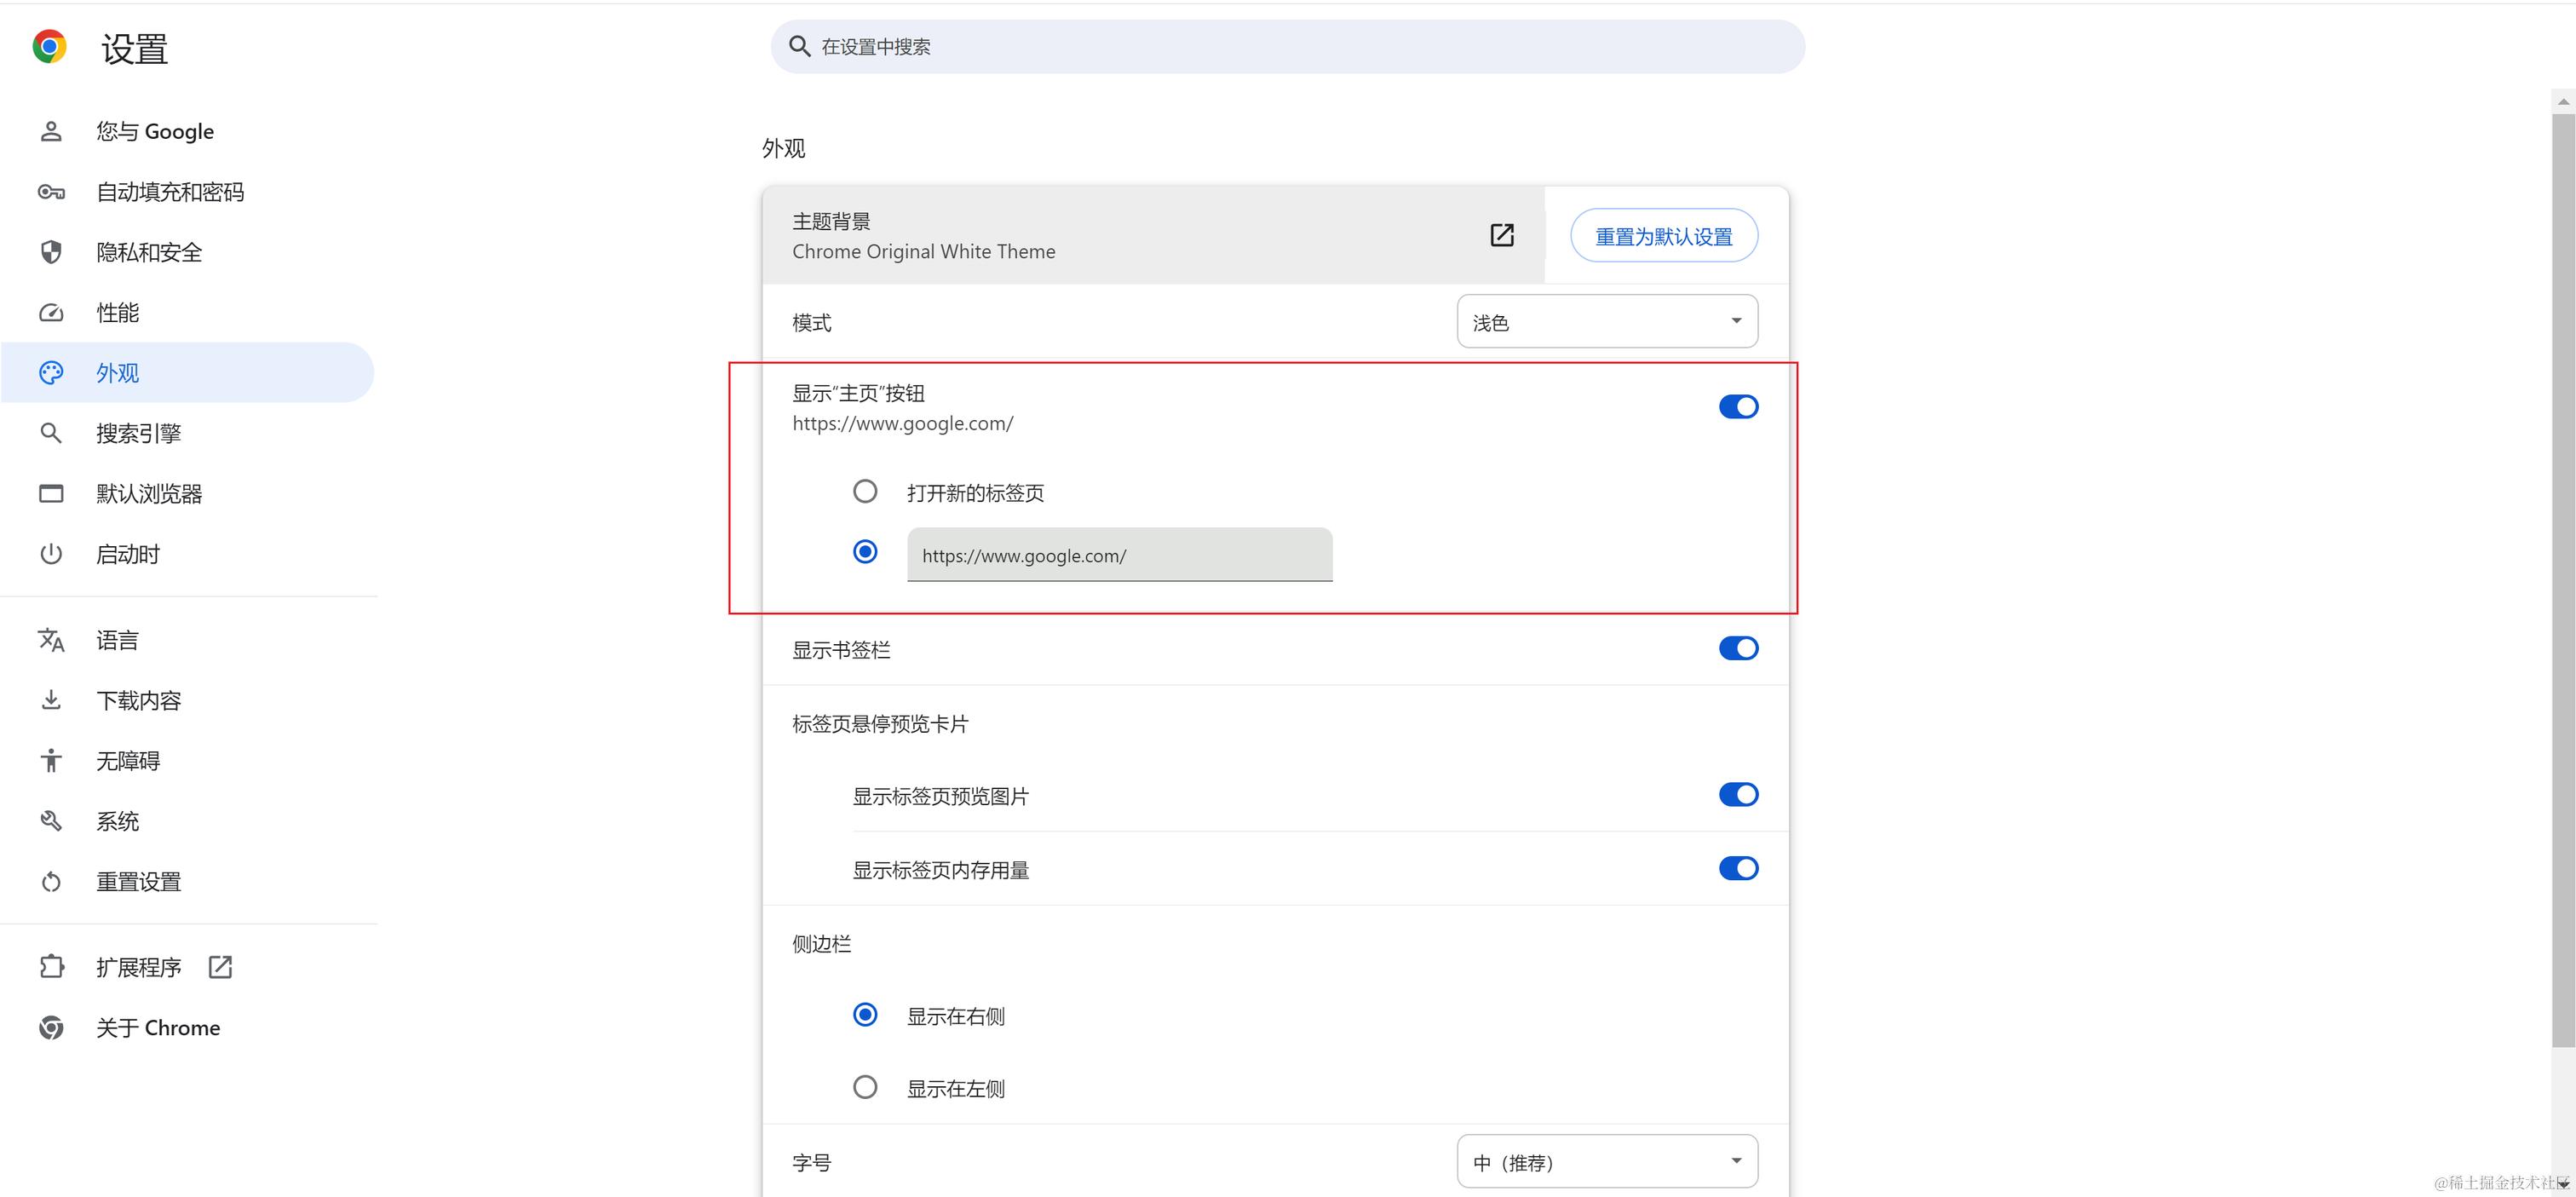Open theme in Web Store icon
The height and width of the screenshot is (1197, 2576).
(1501, 235)
